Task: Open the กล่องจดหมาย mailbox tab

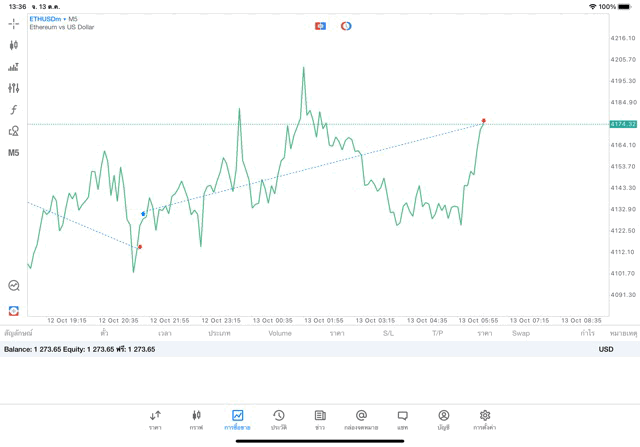Action: coord(361,419)
